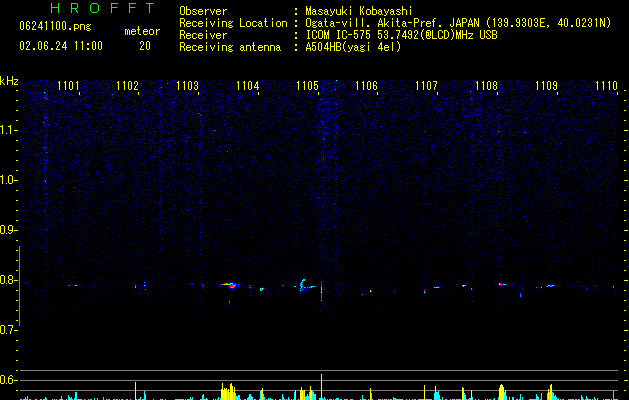Click observer name Masayuki Kobayashi
Viewport: 629px width, 400px height.
coord(359,11)
